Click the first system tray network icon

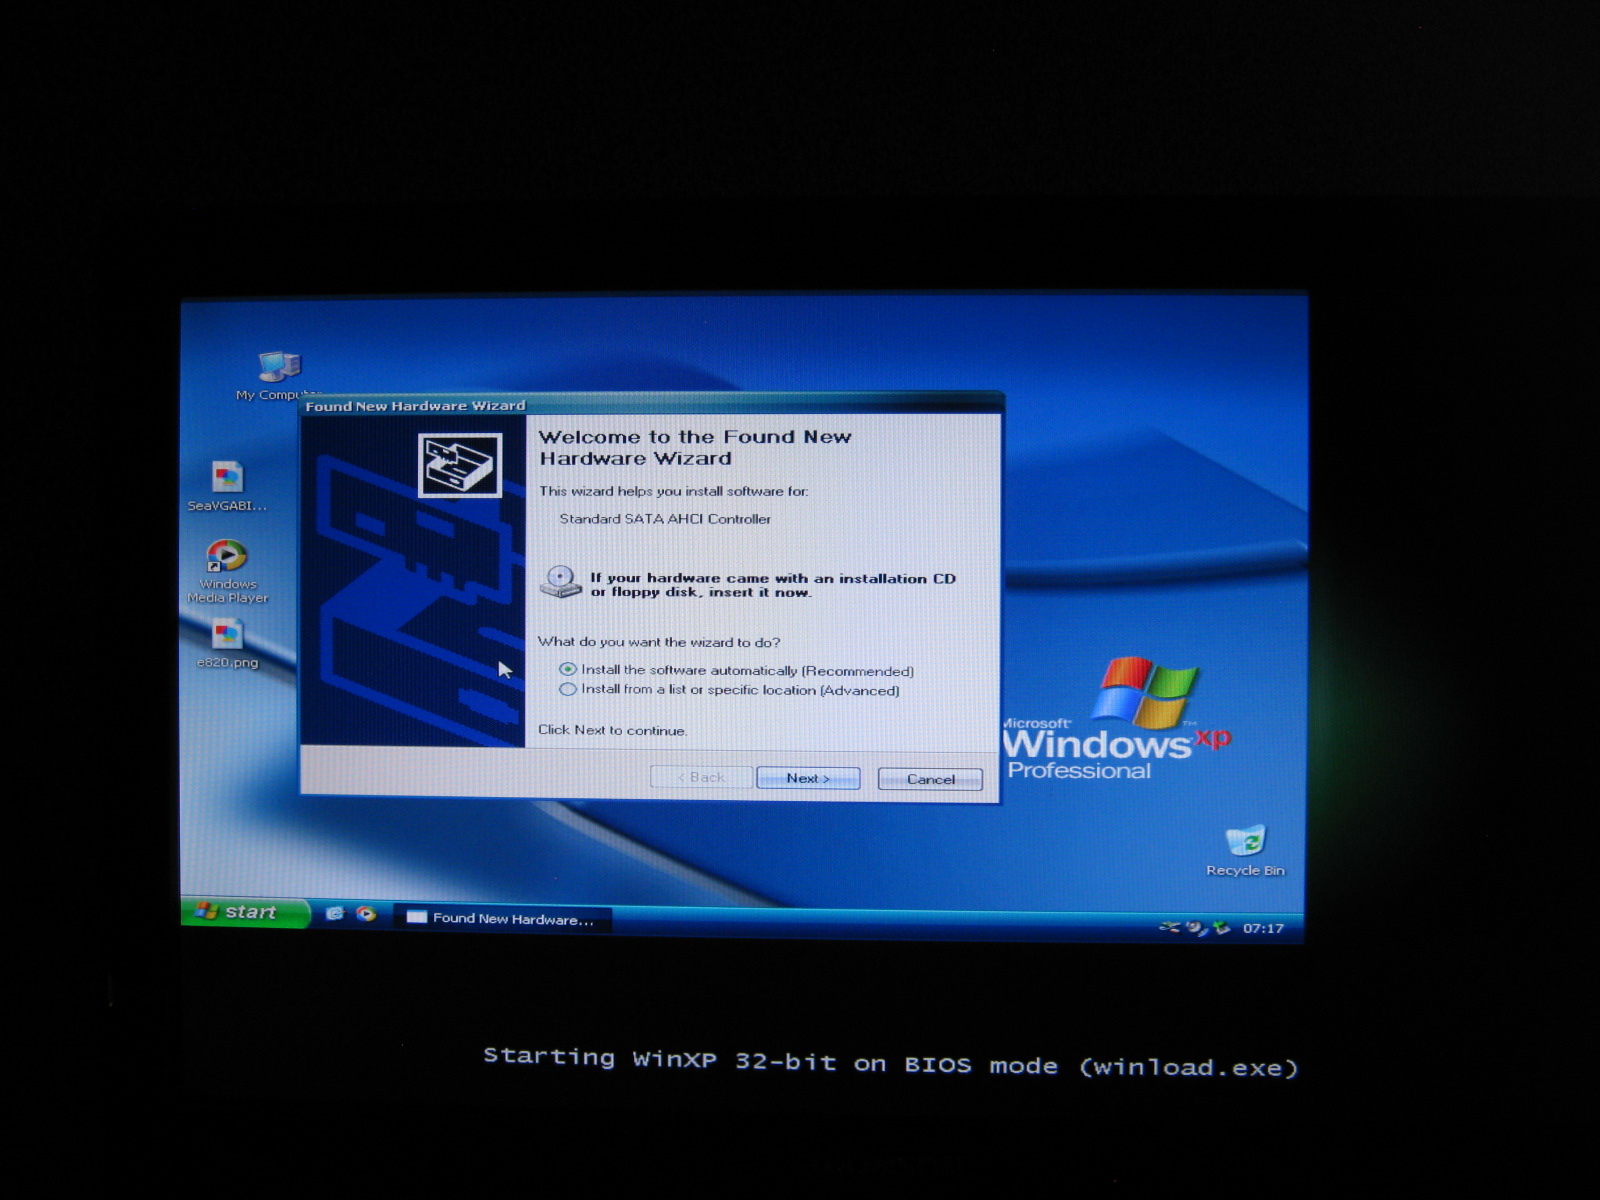click(1170, 927)
